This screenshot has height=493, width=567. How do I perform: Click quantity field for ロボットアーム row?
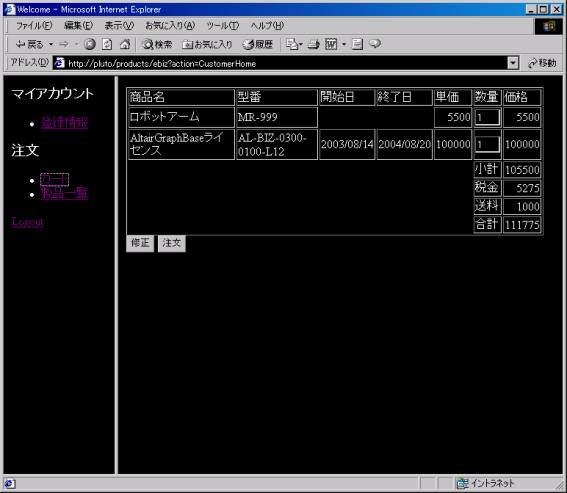487,117
